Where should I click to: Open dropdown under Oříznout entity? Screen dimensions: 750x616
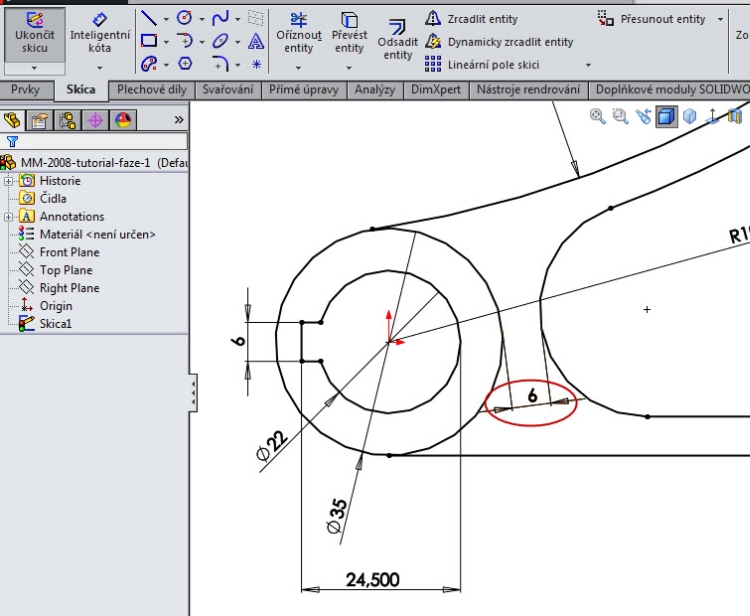point(298,68)
